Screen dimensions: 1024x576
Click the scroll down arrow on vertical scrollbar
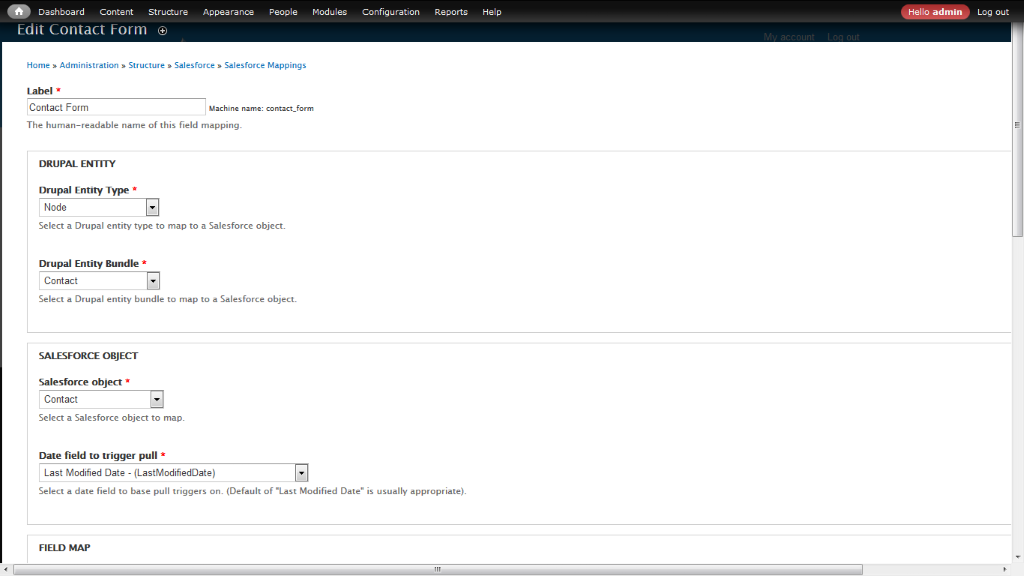pos(1017,558)
